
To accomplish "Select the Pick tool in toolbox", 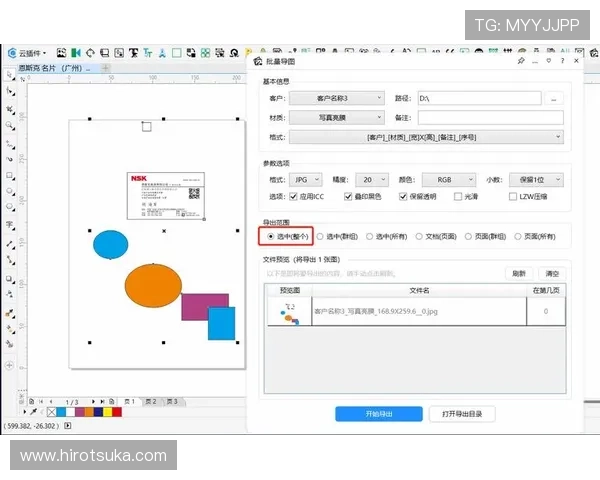I will [10, 75].
